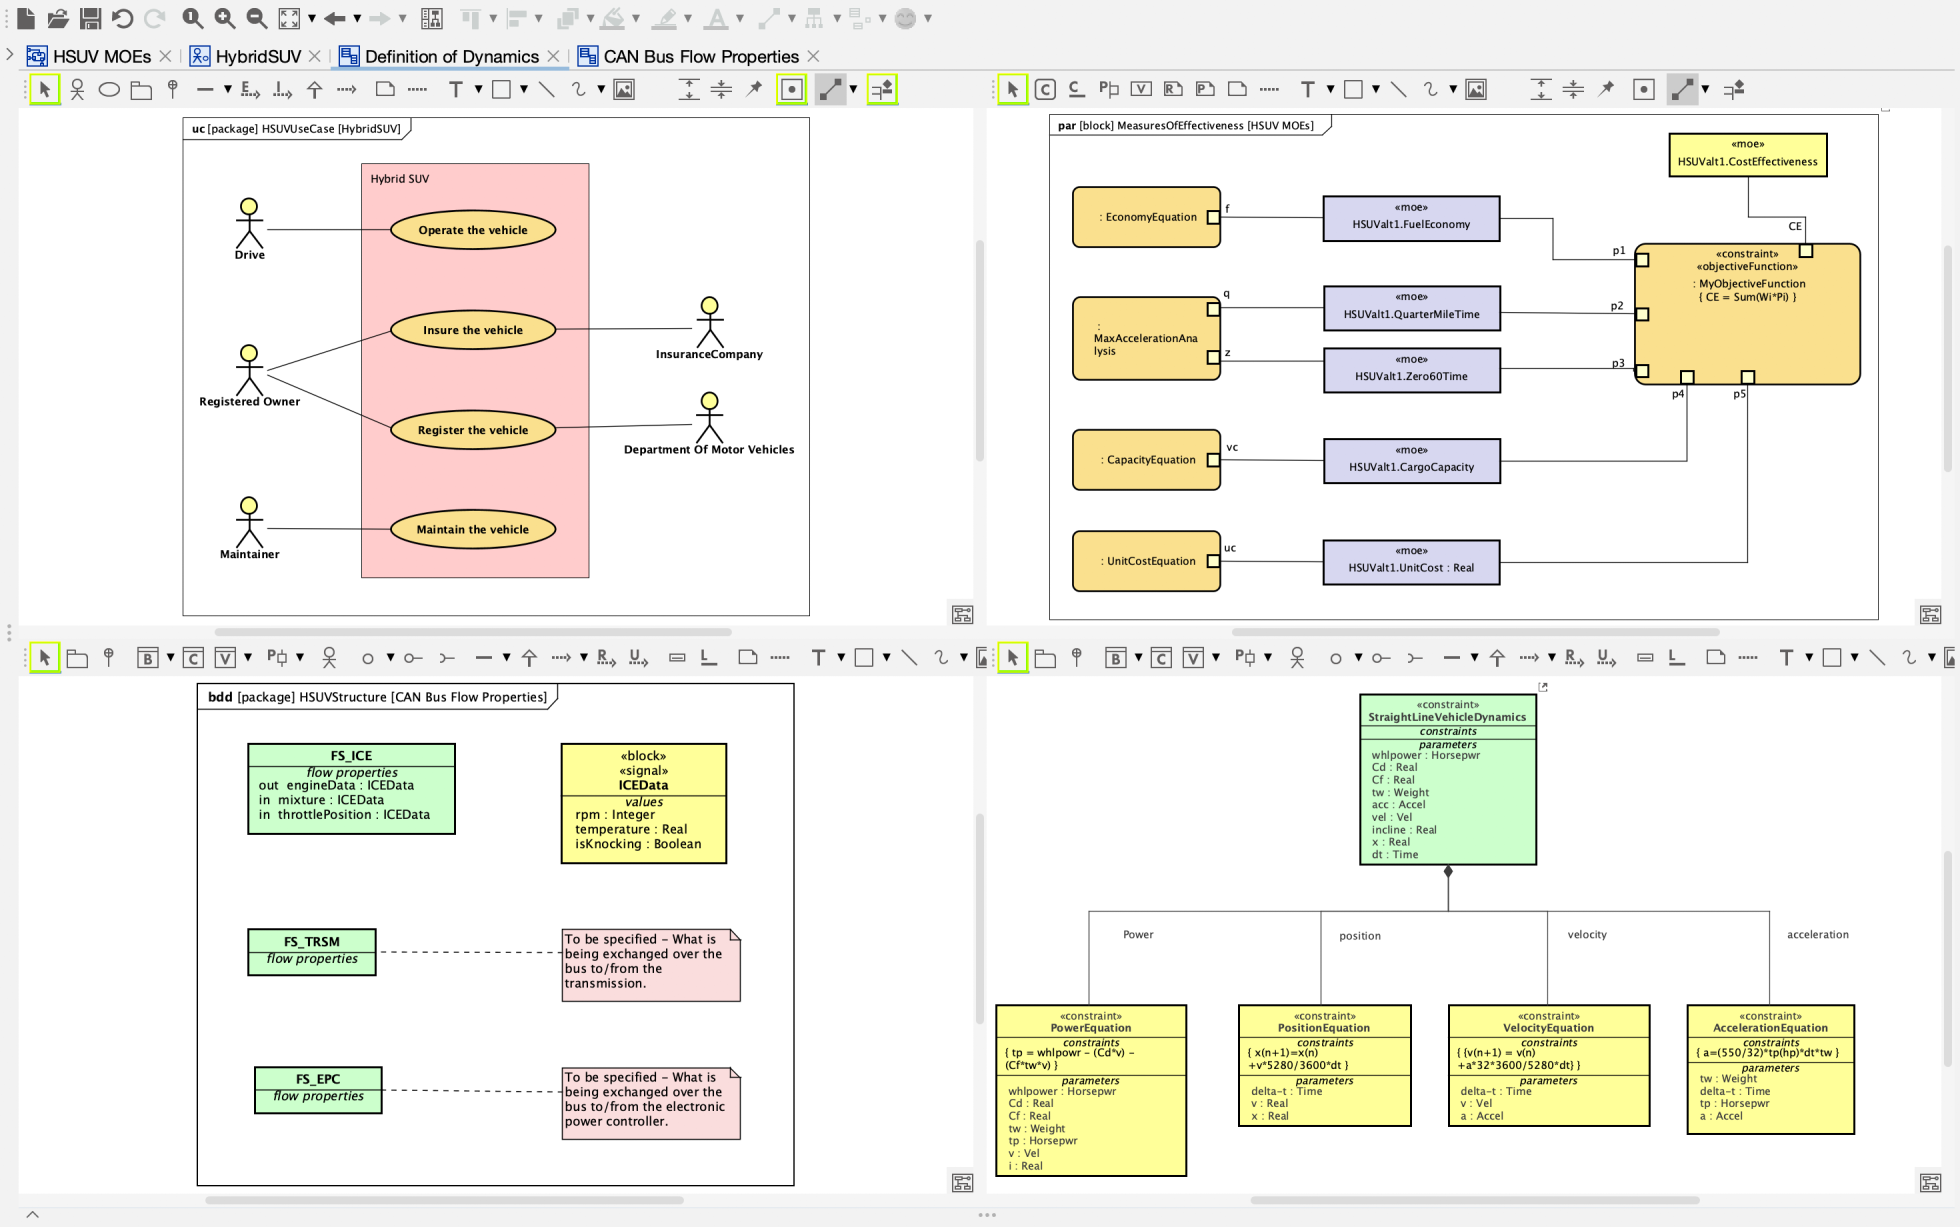Click the Undo icon

click(121, 18)
